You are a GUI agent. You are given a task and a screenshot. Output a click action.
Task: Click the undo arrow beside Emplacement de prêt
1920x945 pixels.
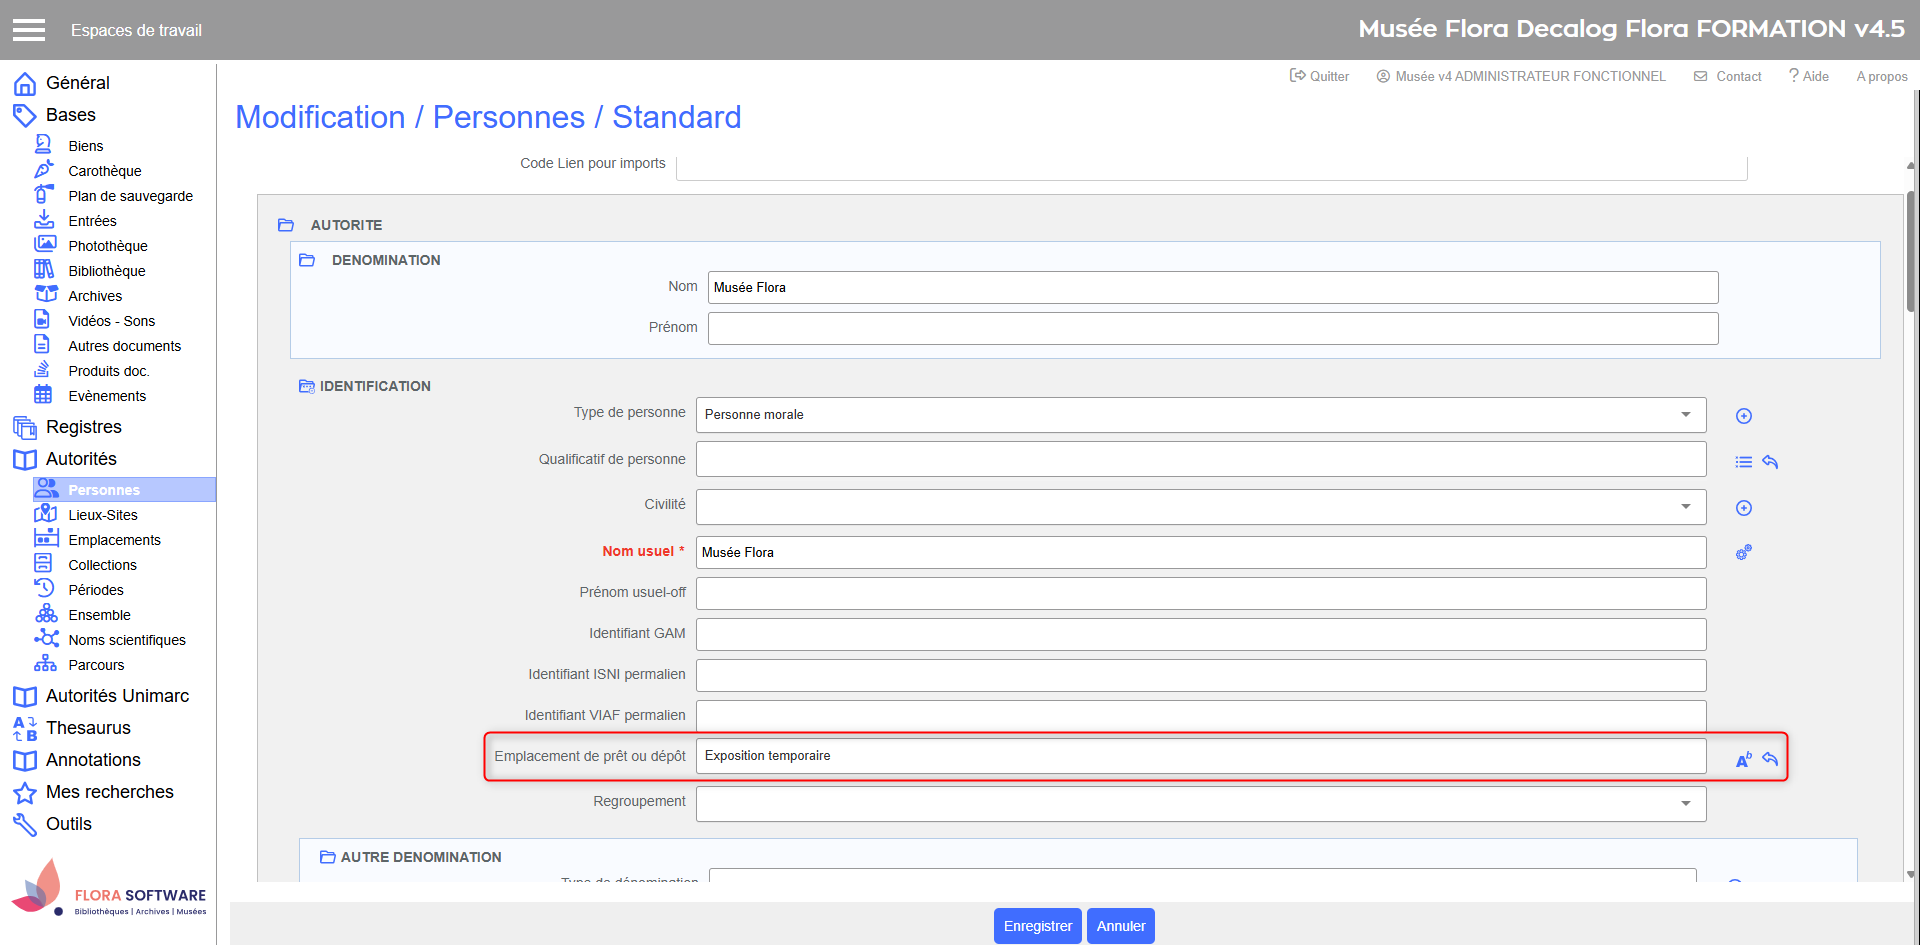1770,760
